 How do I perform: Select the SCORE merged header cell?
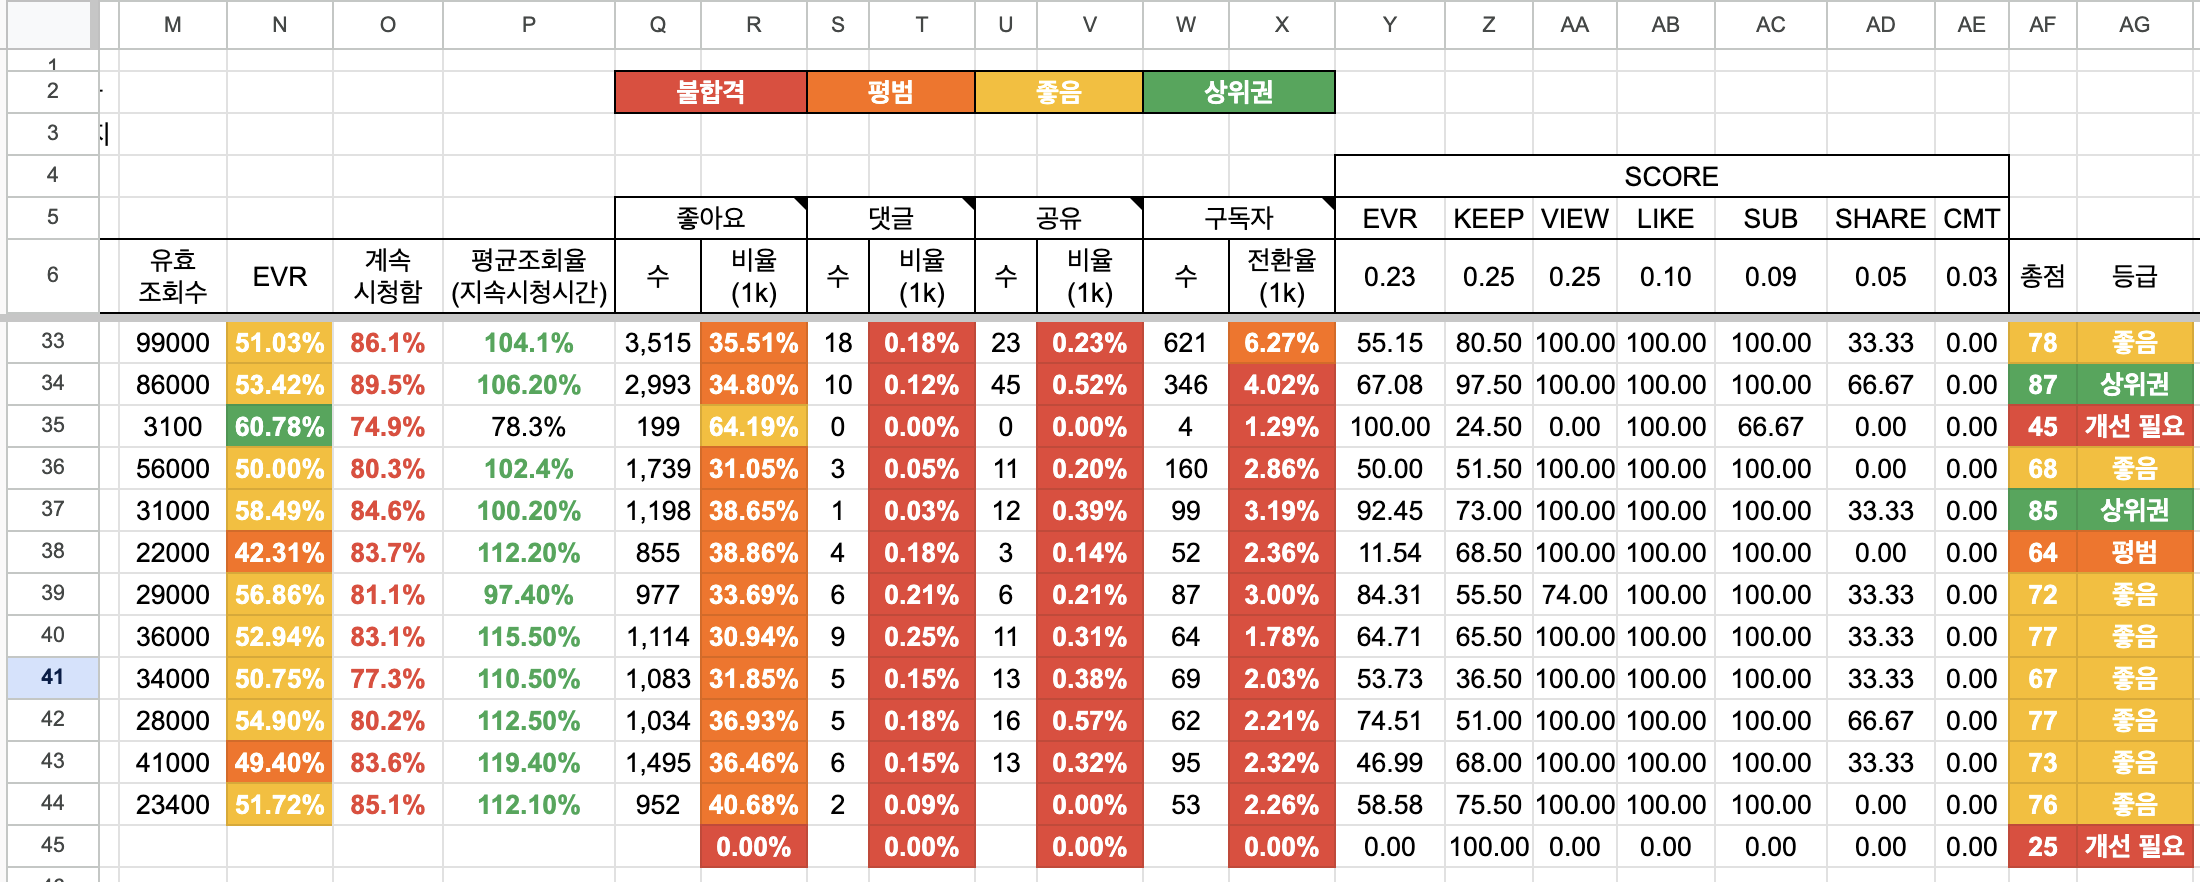point(1671,176)
